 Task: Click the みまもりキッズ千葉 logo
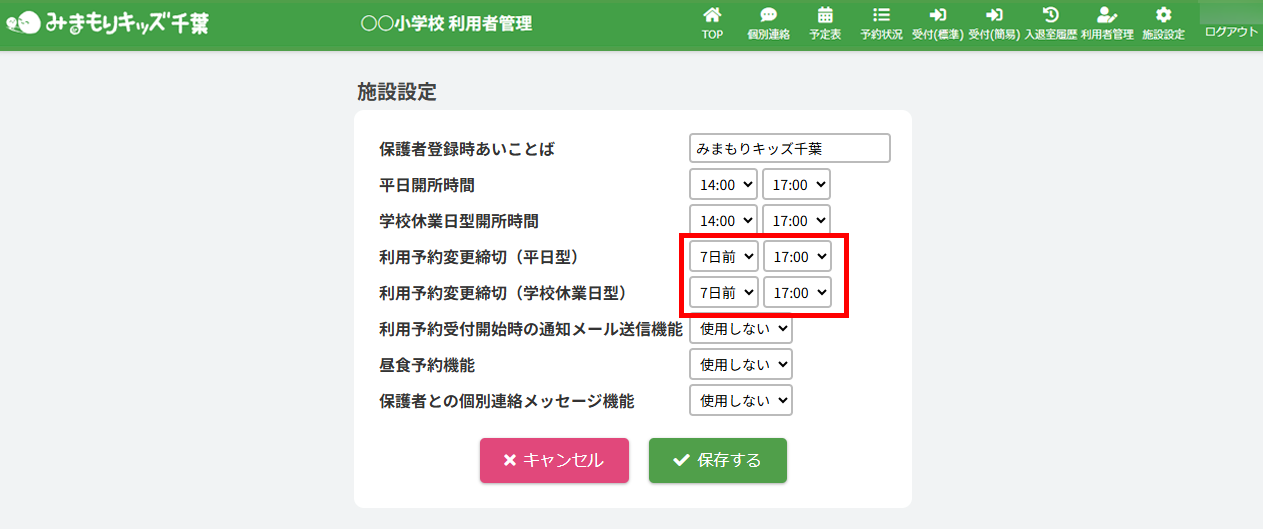tap(108, 22)
